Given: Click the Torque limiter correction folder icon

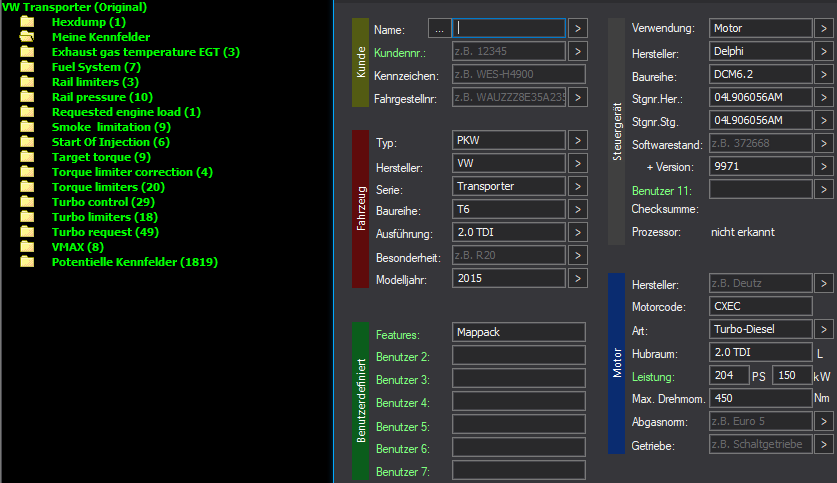Looking at the screenshot, I should pos(27,171).
